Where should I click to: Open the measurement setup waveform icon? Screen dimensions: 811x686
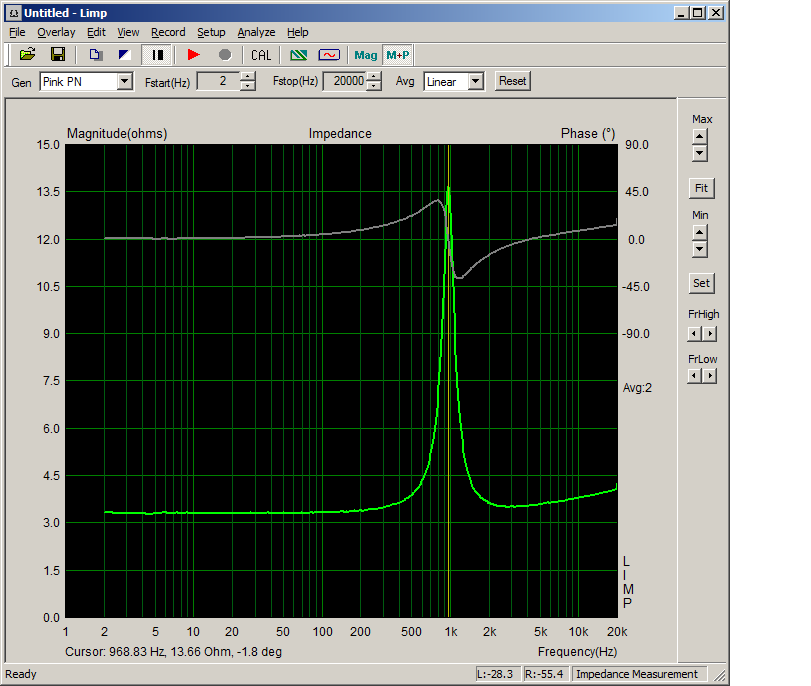(329, 55)
